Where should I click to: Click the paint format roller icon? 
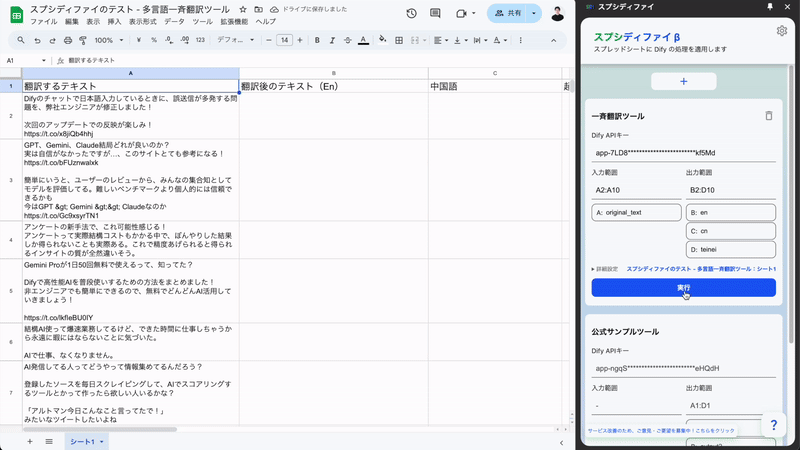[82, 40]
